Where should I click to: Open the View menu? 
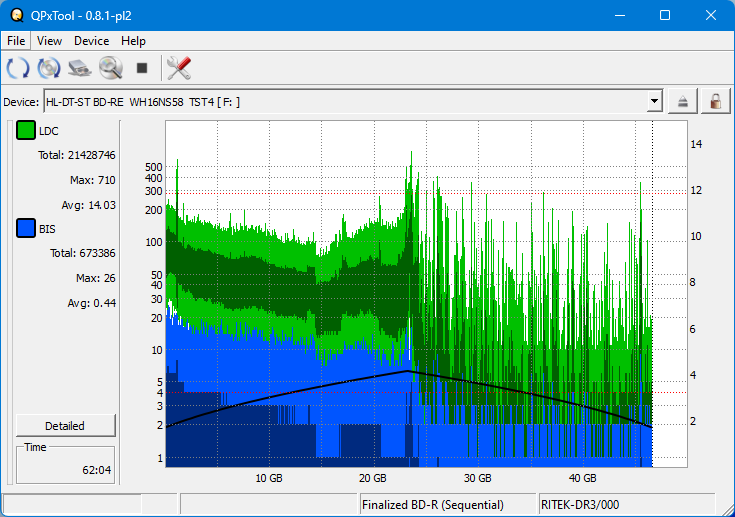click(49, 41)
